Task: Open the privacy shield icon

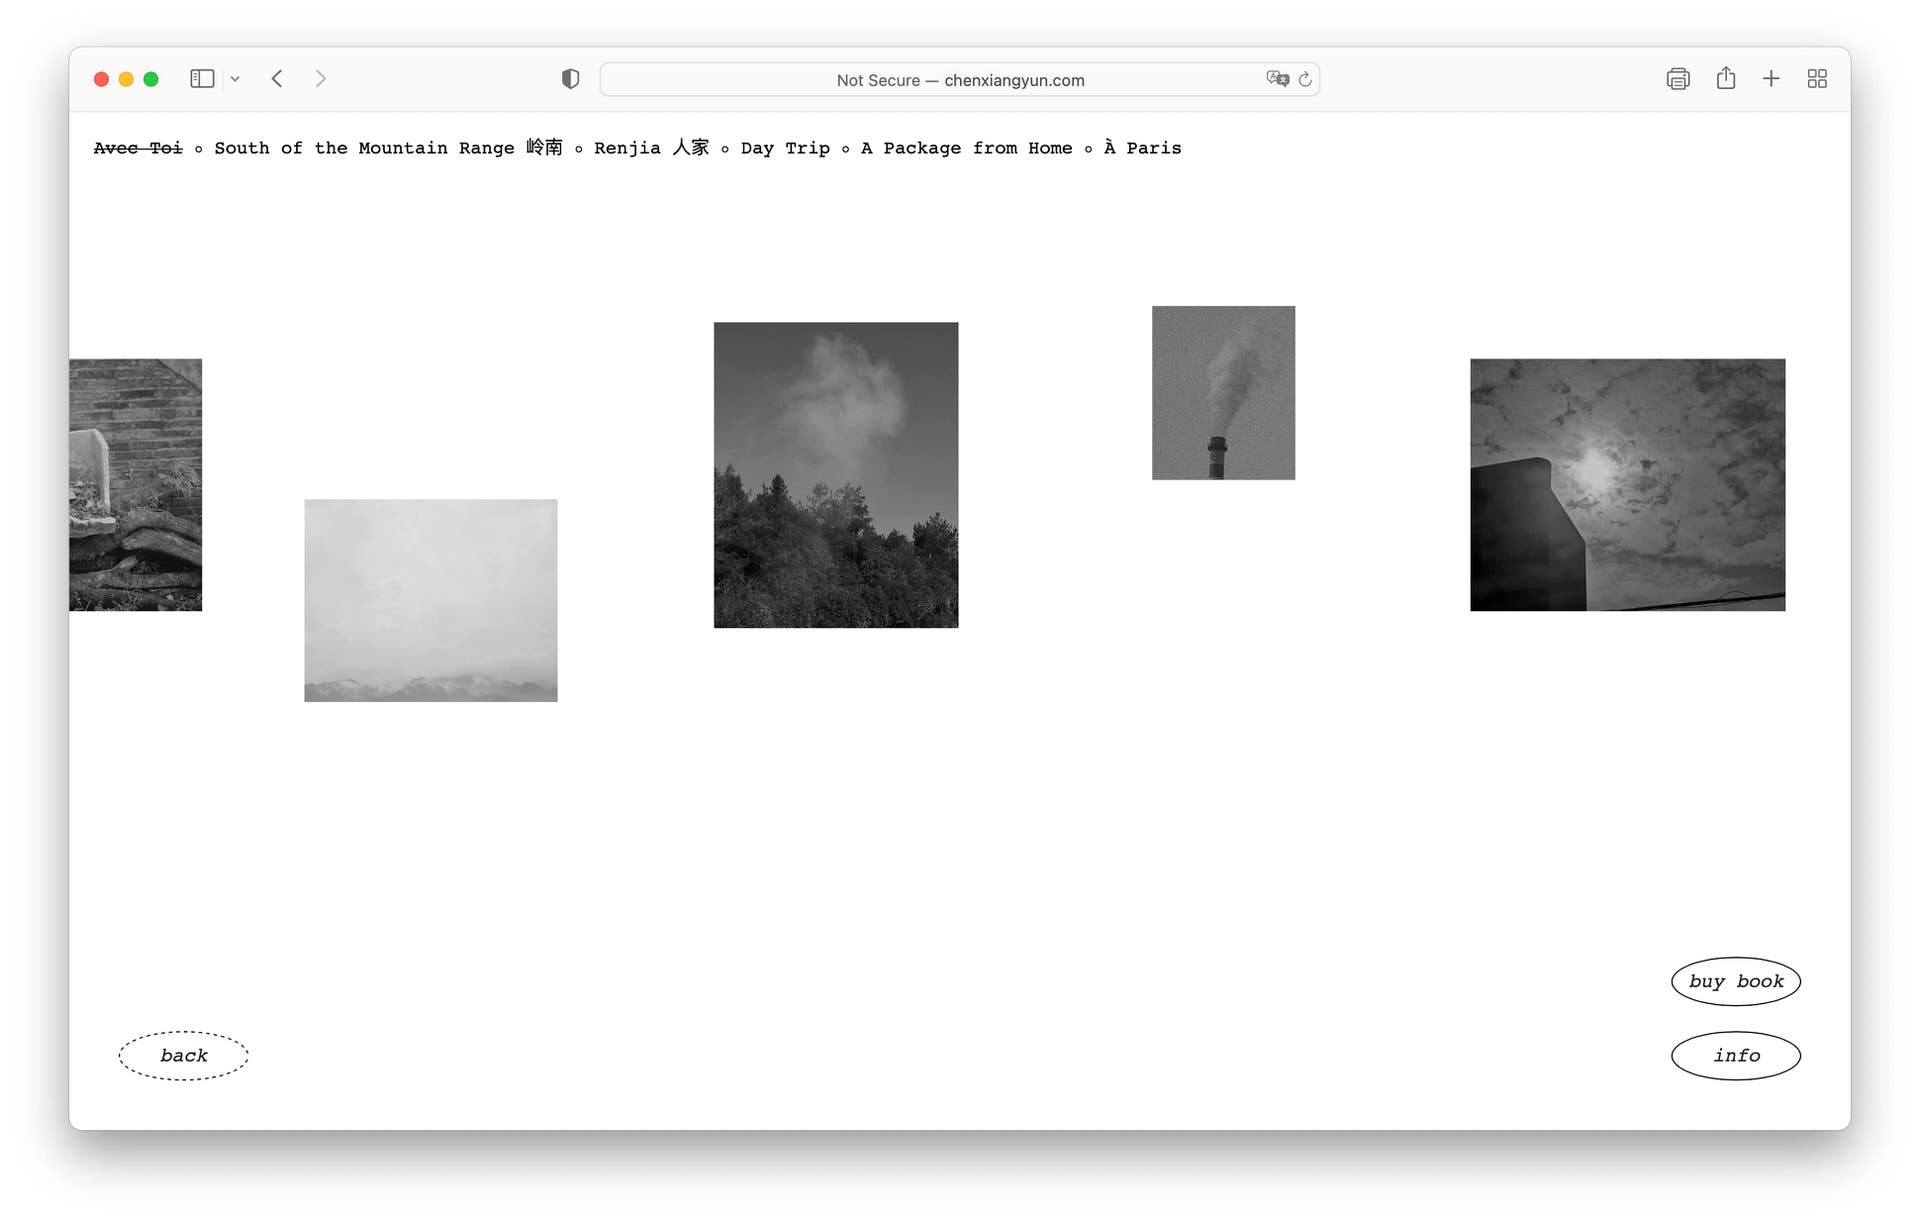Action: click(570, 79)
